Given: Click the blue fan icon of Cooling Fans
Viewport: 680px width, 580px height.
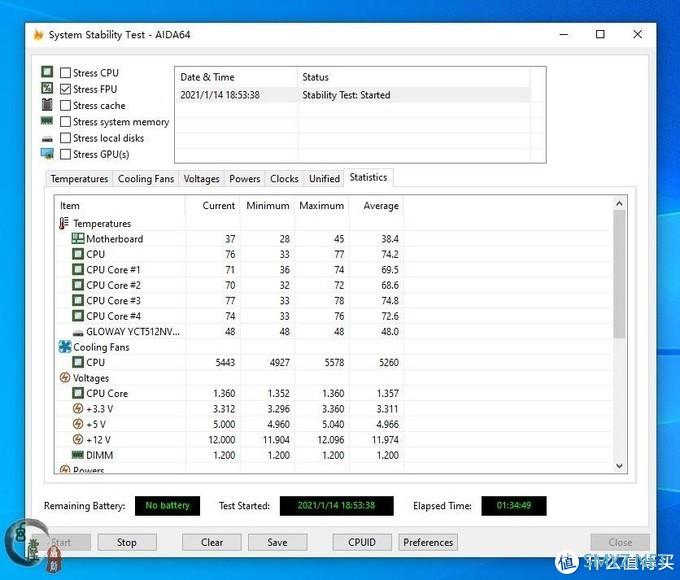Looking at the screenshot, I should point(65,347).
